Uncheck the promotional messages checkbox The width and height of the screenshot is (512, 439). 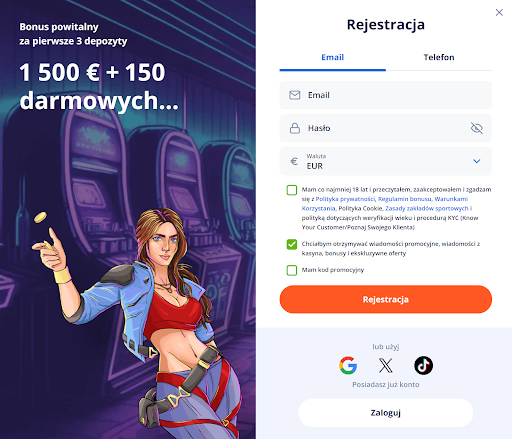click(292, 244)
